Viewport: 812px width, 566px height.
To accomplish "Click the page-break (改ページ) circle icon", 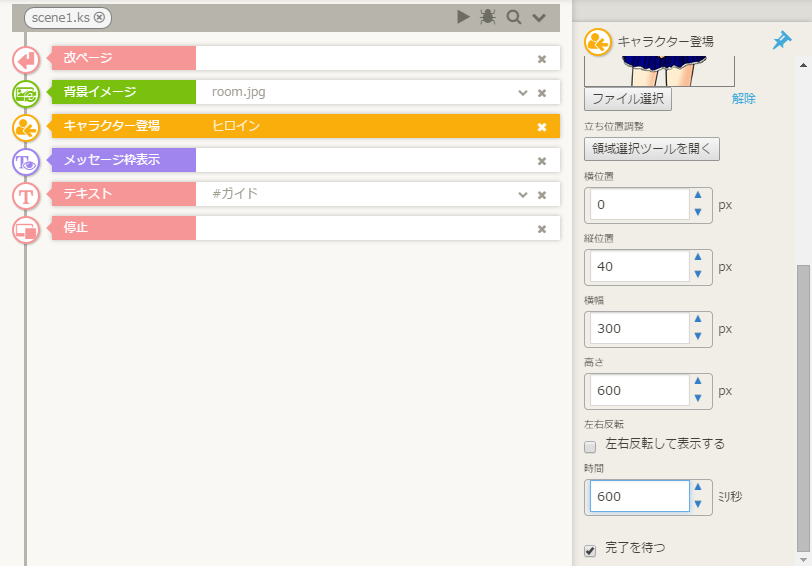I will pos(26,60).
